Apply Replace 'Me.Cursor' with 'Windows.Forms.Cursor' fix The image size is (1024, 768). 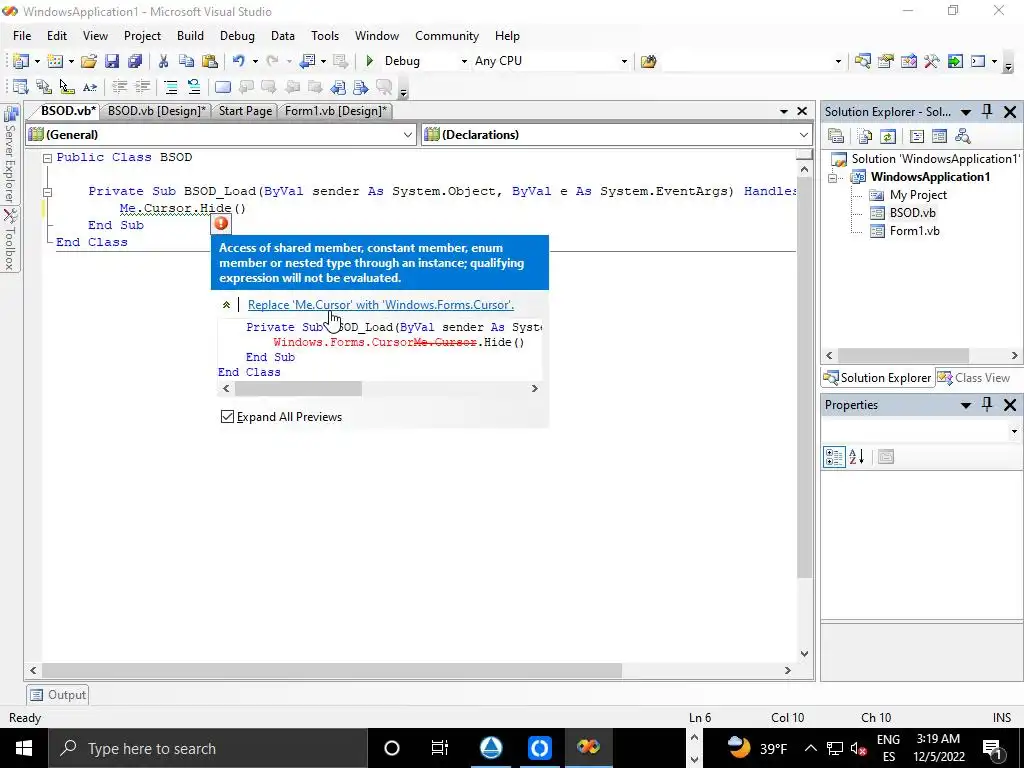click(381, 305)
